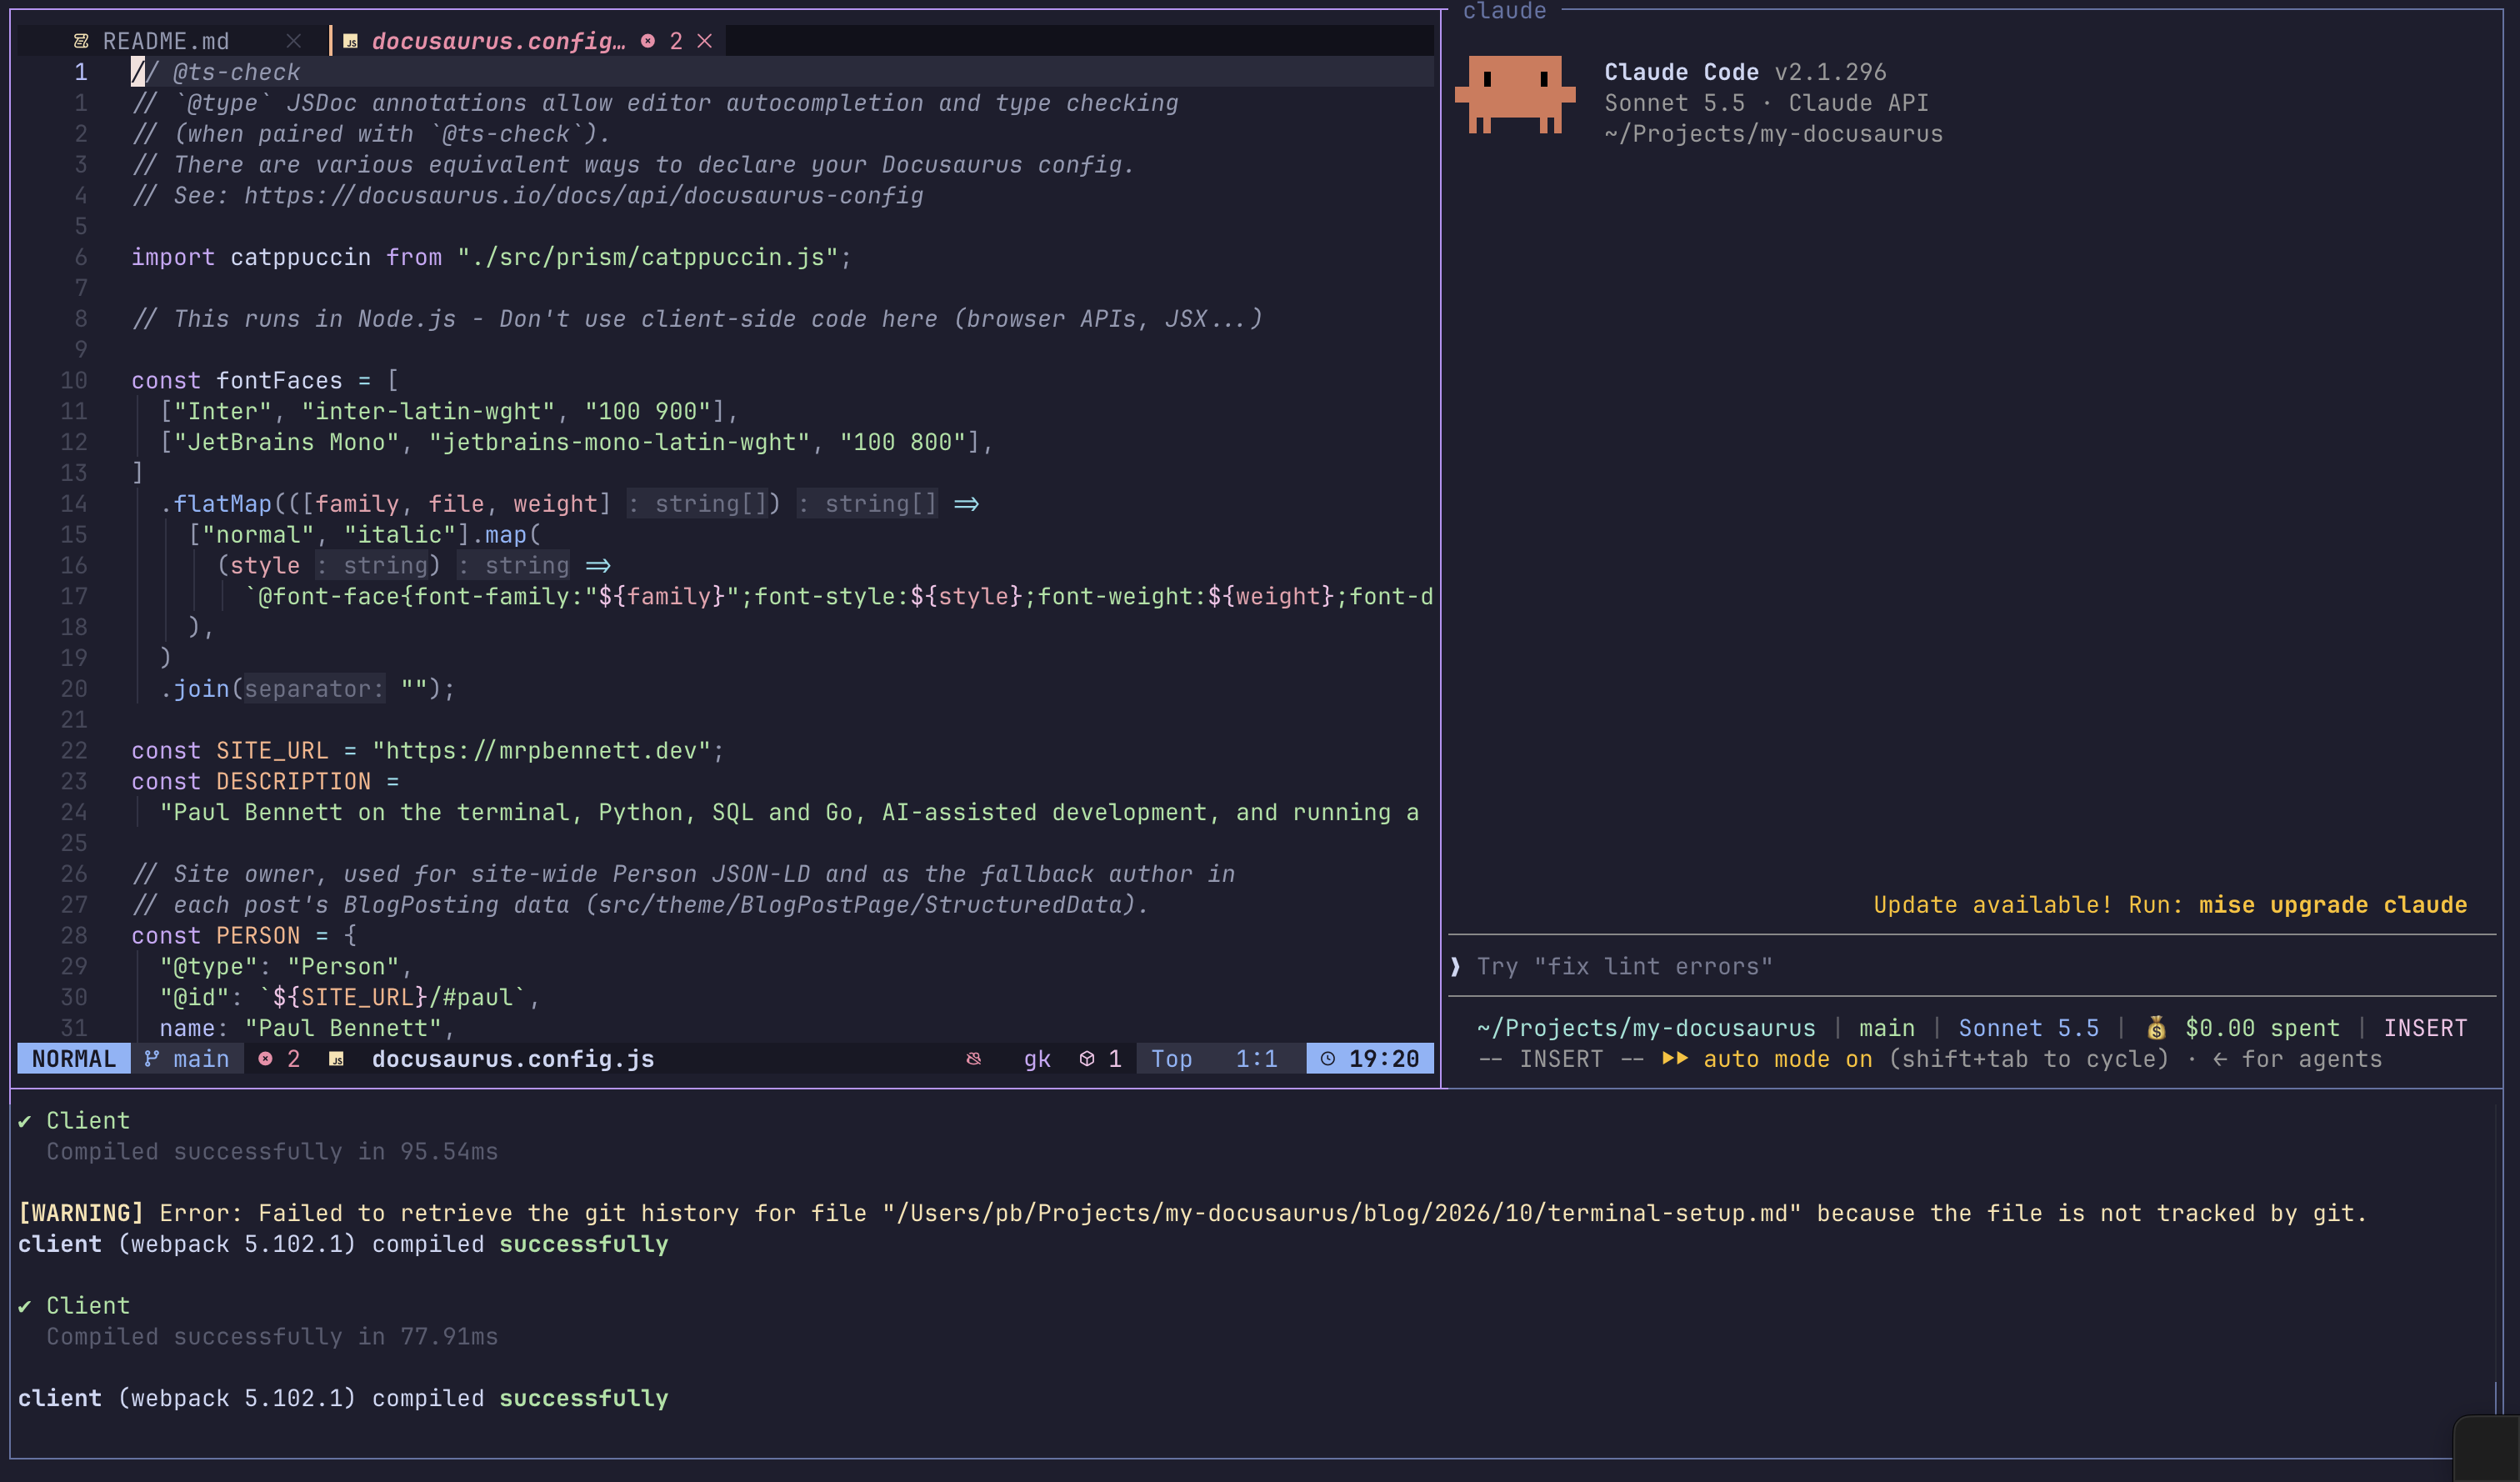Toggle the auto mode on indicator
Image resolution: width=2520 pixels, height=1482 pixels.
pos(1788,1059)
